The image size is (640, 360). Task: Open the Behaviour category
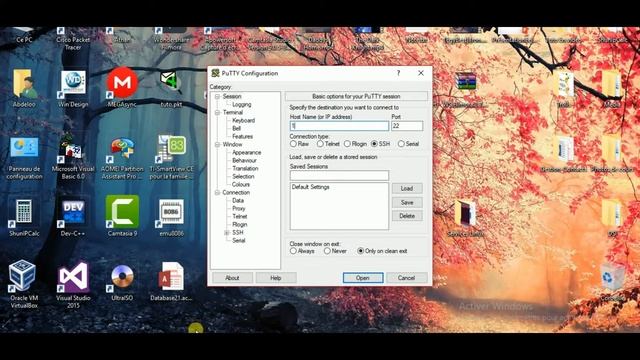(x=244, y=160)
